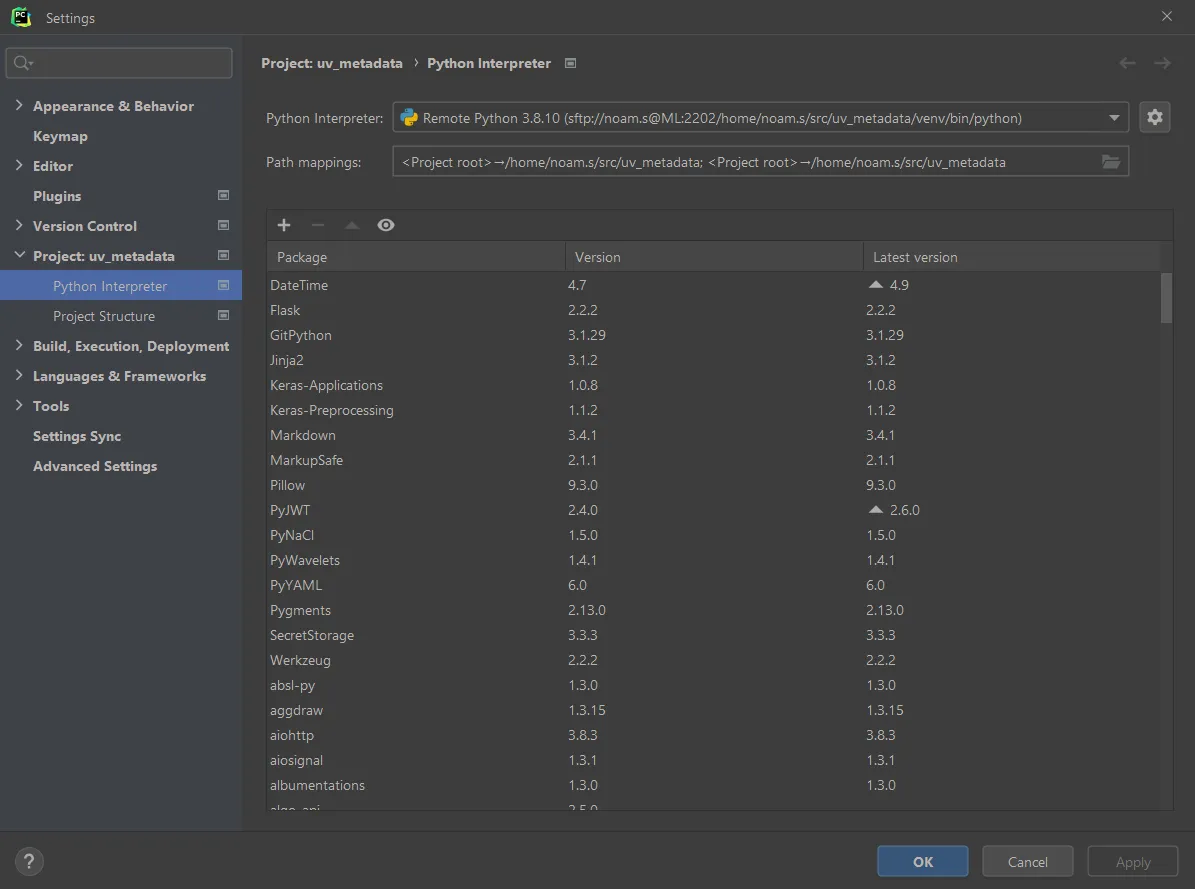Sort by Latest version column header
Screen dimensions: 1195x889
[x=1012, y=257]
